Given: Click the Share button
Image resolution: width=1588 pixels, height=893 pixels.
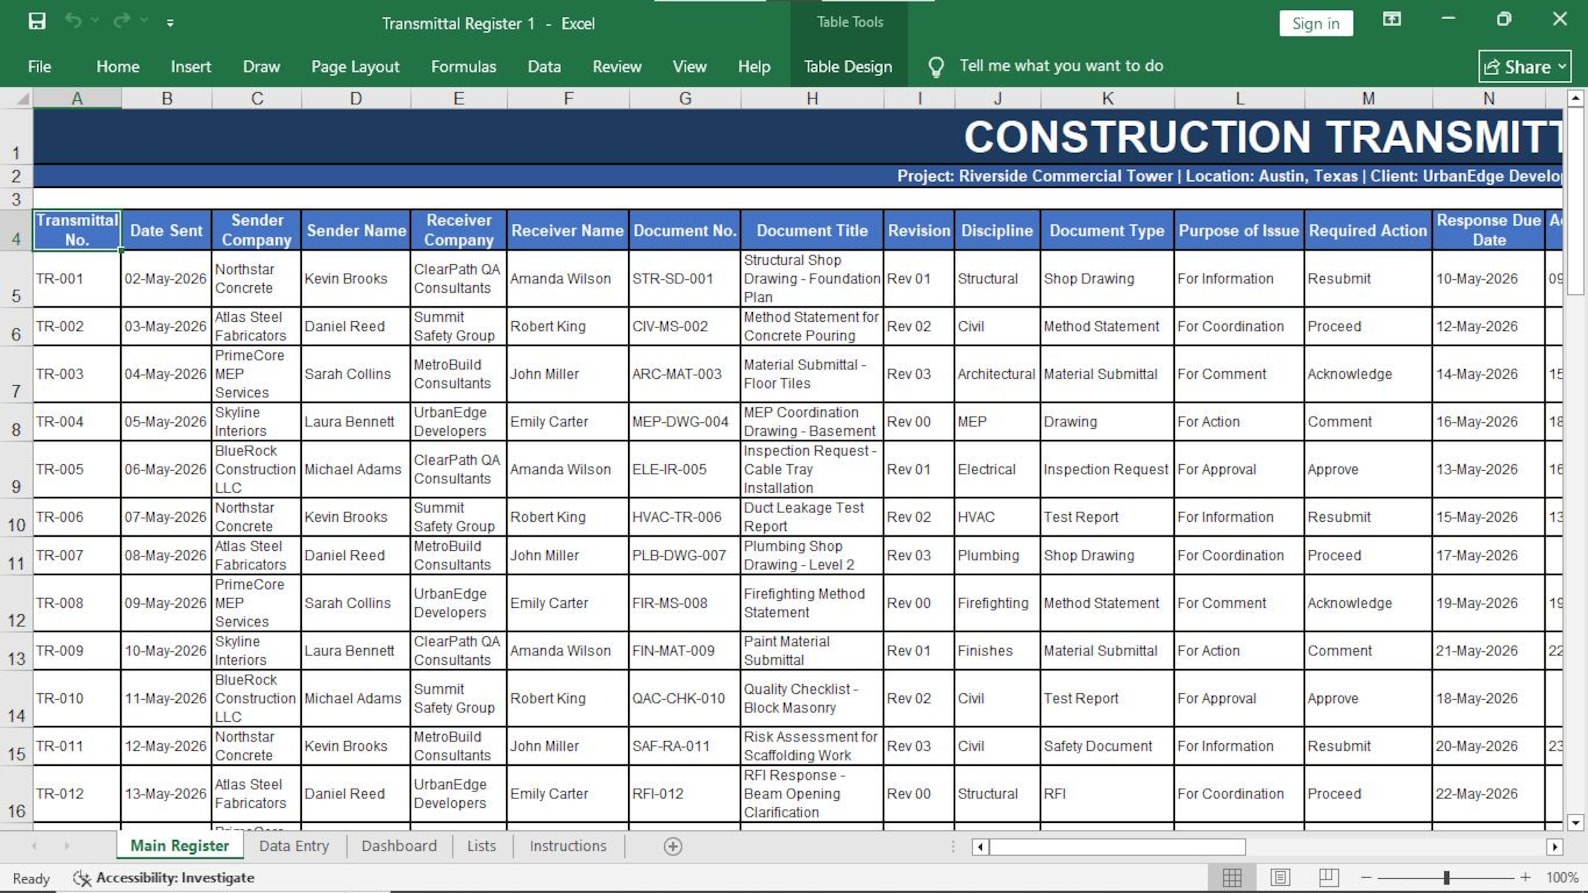Looking at the screenshot, I should (x=1524, y=67).
